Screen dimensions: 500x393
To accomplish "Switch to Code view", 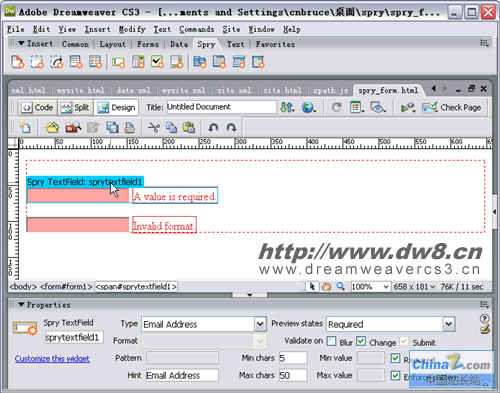I will 37,107.
